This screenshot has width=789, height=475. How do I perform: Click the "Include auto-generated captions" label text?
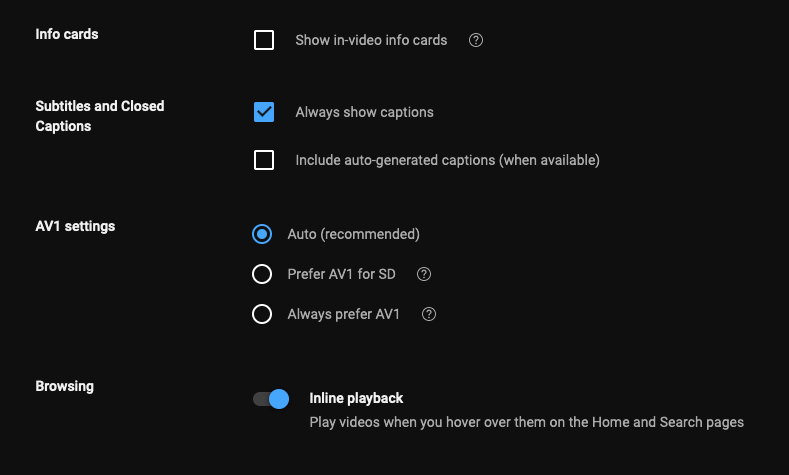pyautogui.click(x=447, y=160)
